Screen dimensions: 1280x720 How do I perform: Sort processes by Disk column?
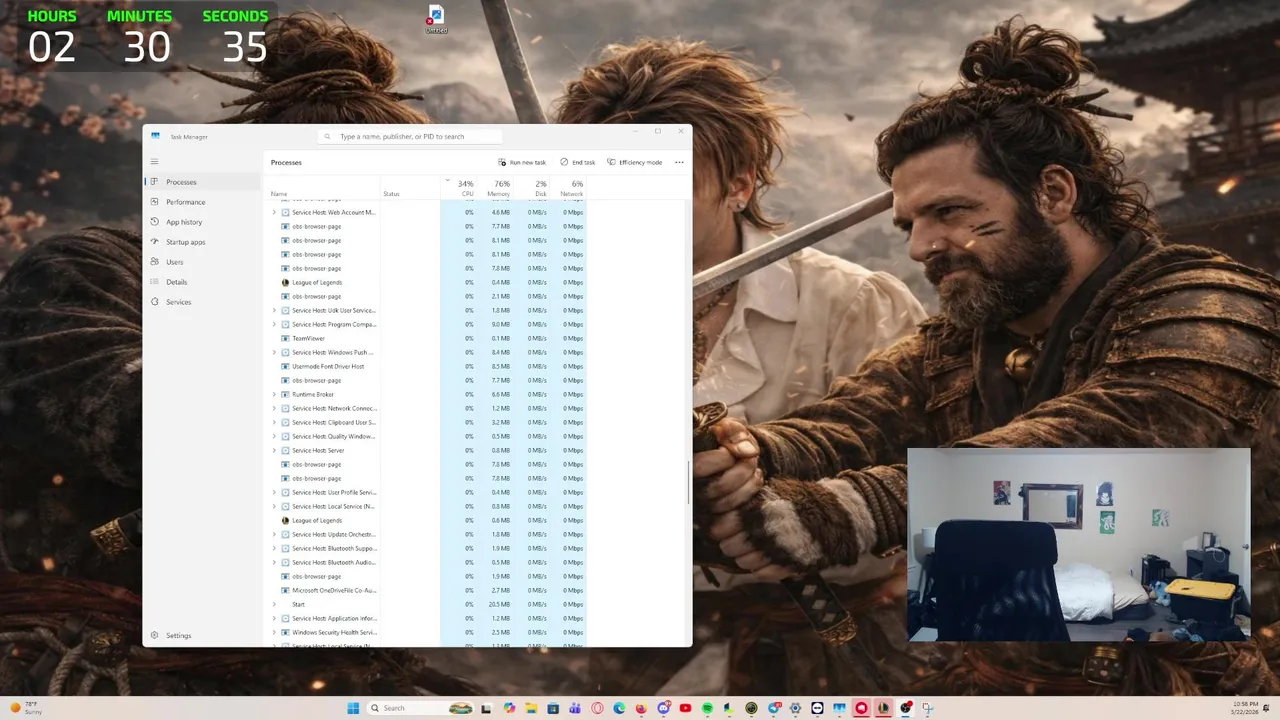(532, 188)
